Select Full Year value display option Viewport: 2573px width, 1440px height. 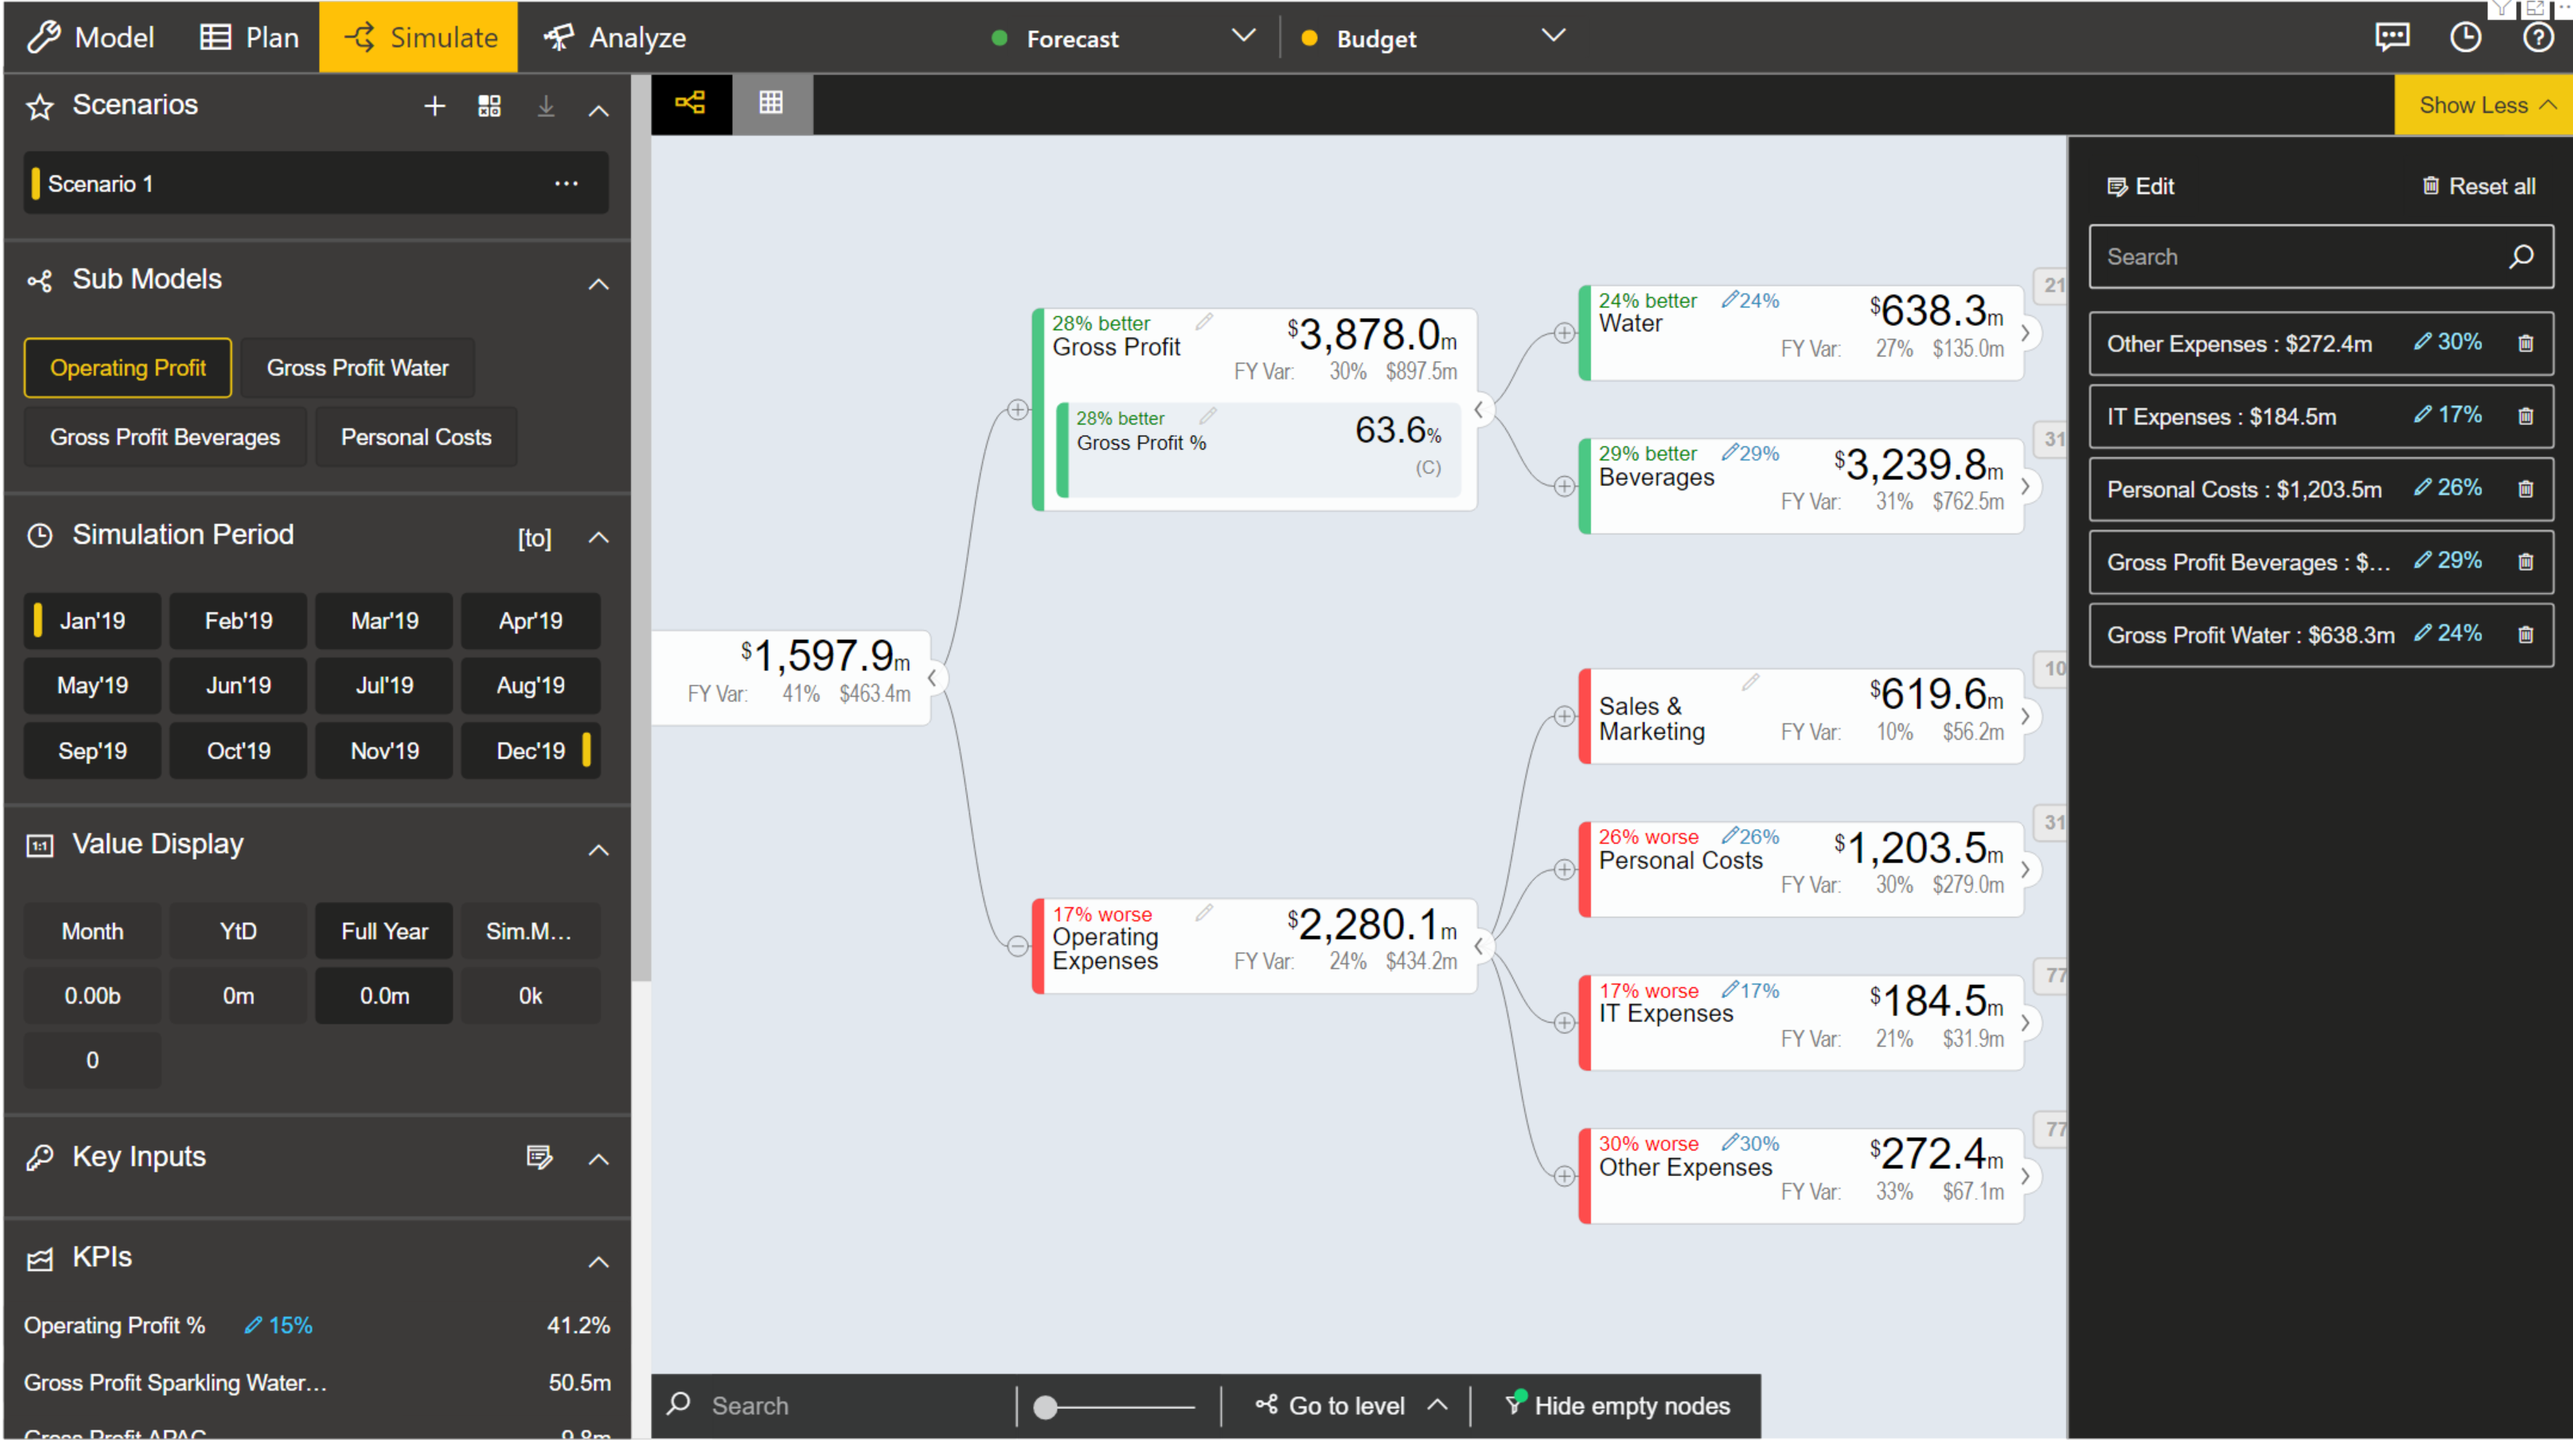384,931
